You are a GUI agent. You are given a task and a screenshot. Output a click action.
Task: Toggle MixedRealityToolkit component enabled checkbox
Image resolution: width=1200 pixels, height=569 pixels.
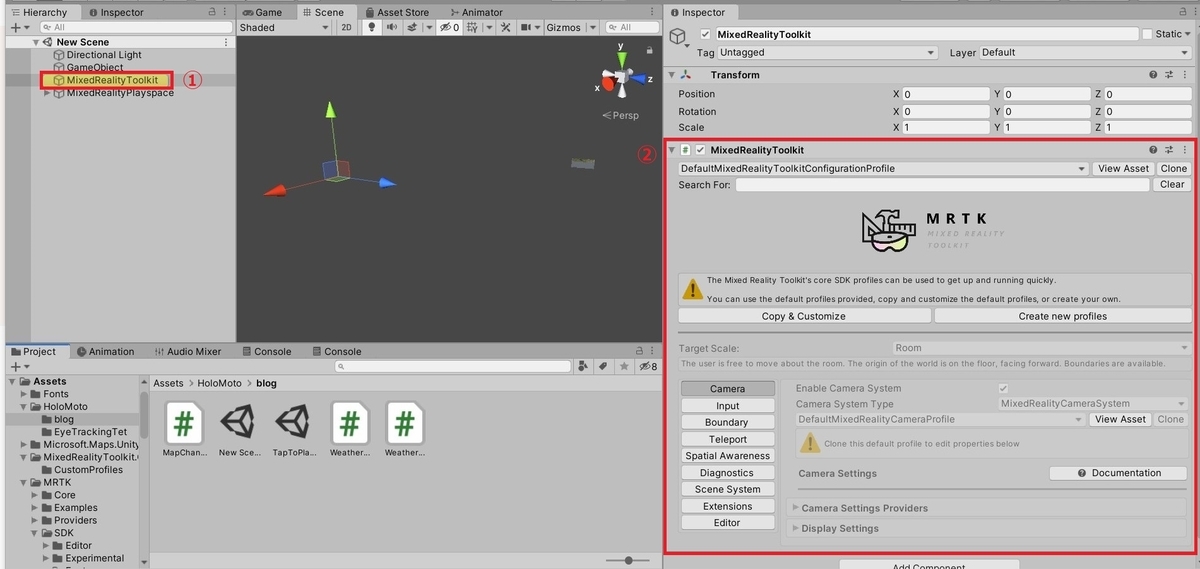[x=701, y=150]
